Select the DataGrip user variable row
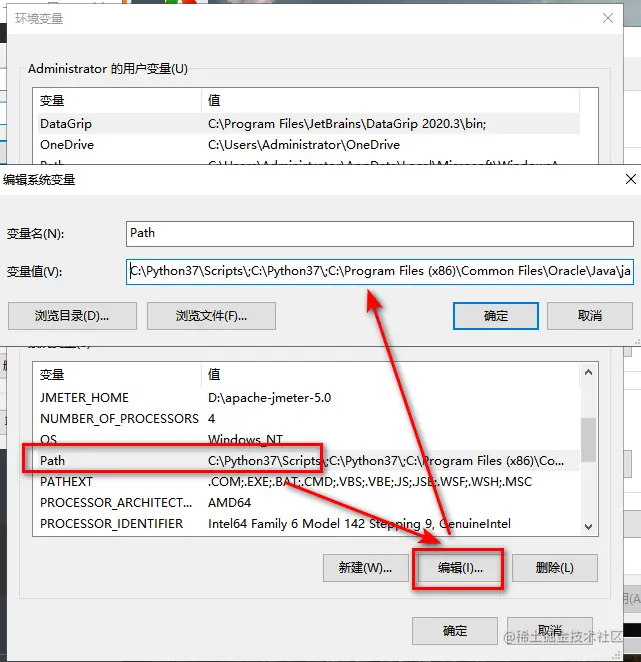This screenshot has height=662, width=641. tap(309, 124)
